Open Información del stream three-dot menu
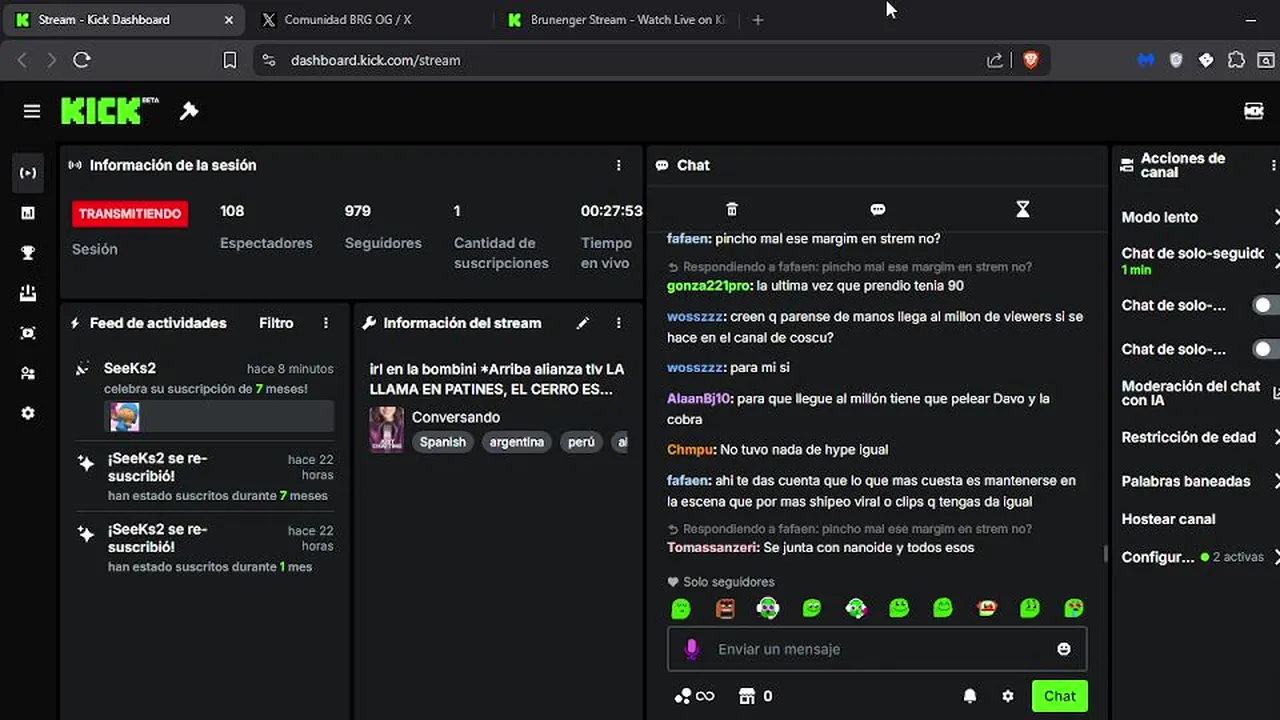 click(x=618, y=323)
